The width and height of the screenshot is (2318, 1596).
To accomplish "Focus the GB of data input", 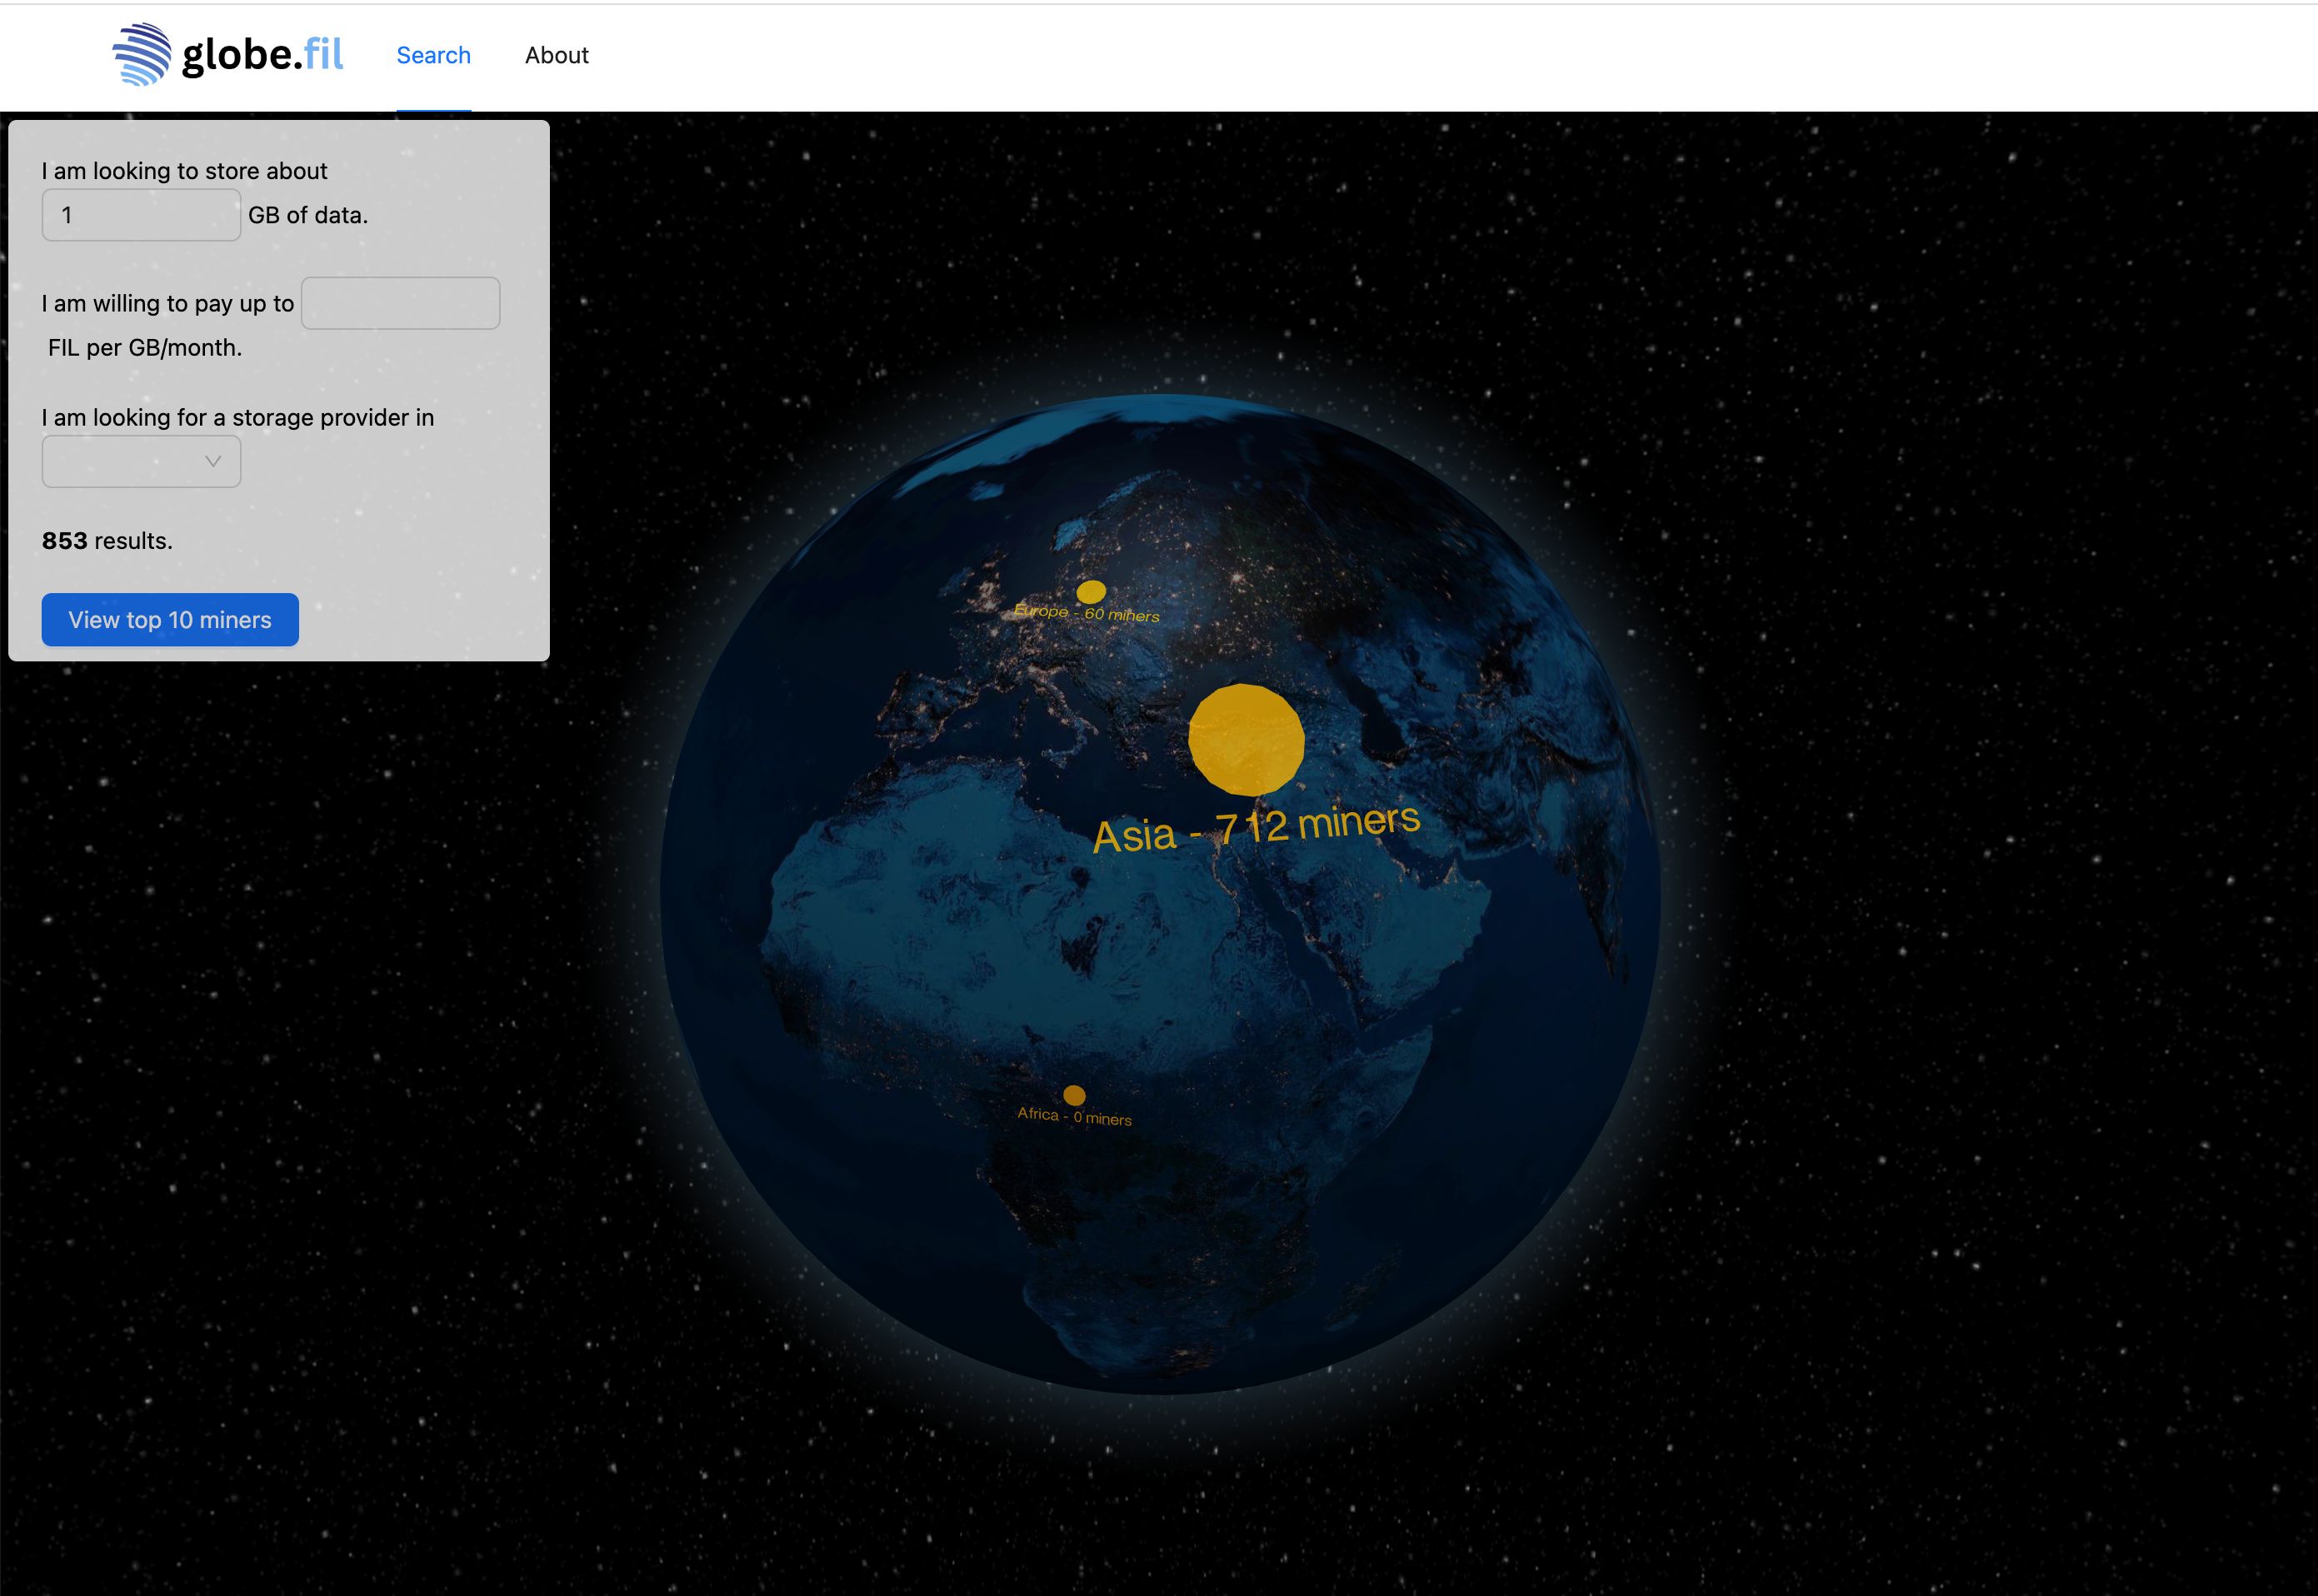I will [141, 215].
